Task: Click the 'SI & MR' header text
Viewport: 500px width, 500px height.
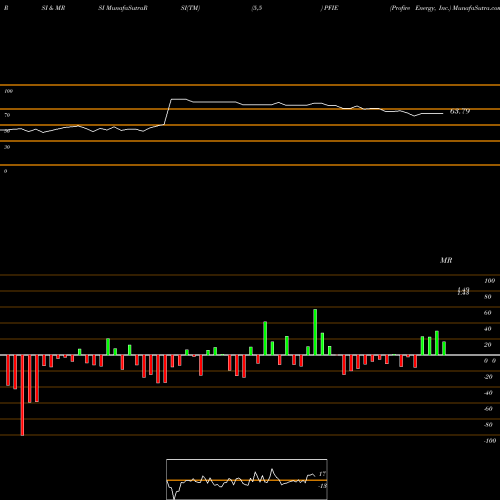Action: 53,8
